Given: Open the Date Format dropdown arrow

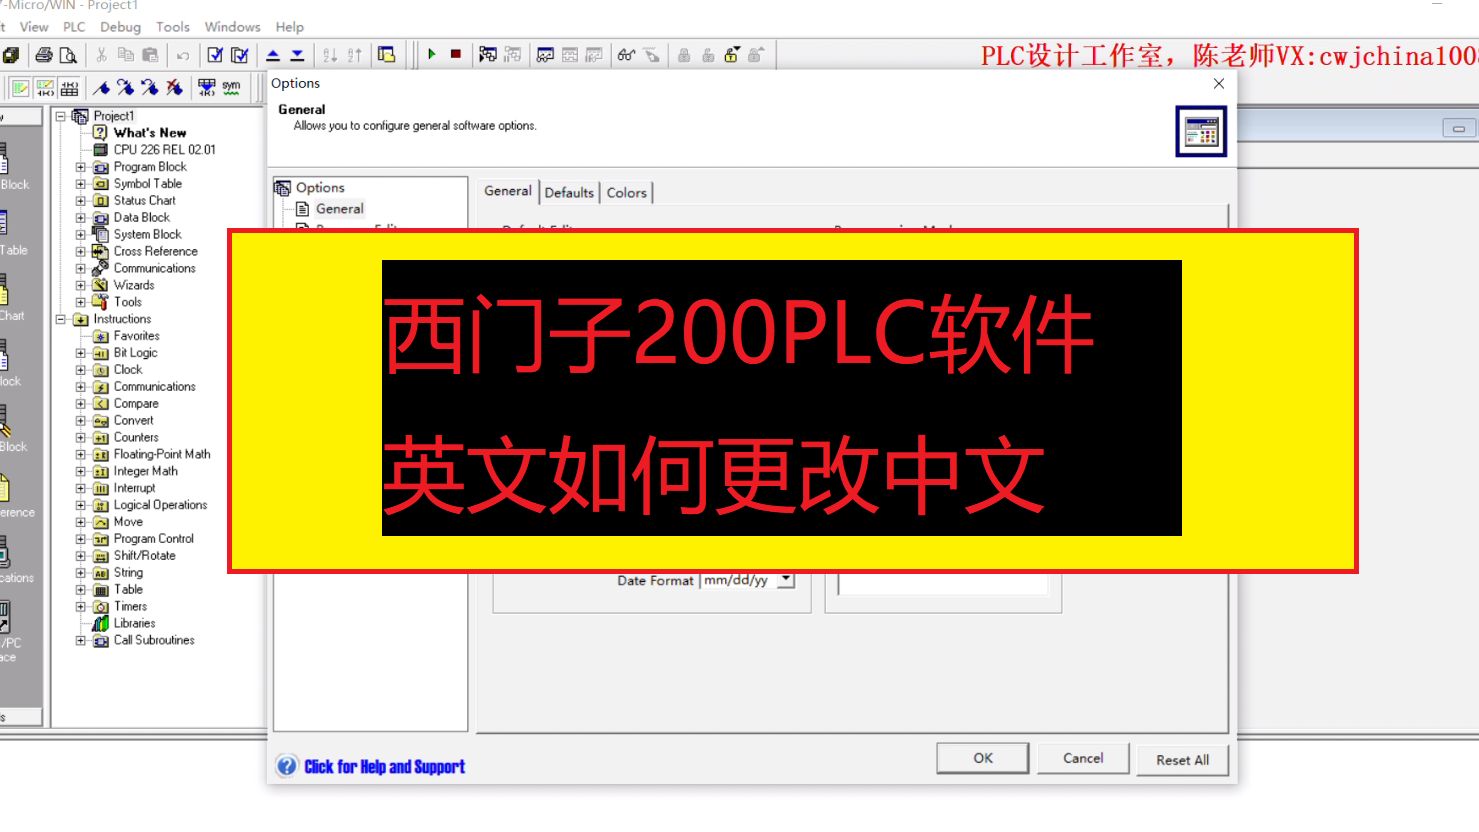Looking at the screenshot, I should (x=786, y=579).
